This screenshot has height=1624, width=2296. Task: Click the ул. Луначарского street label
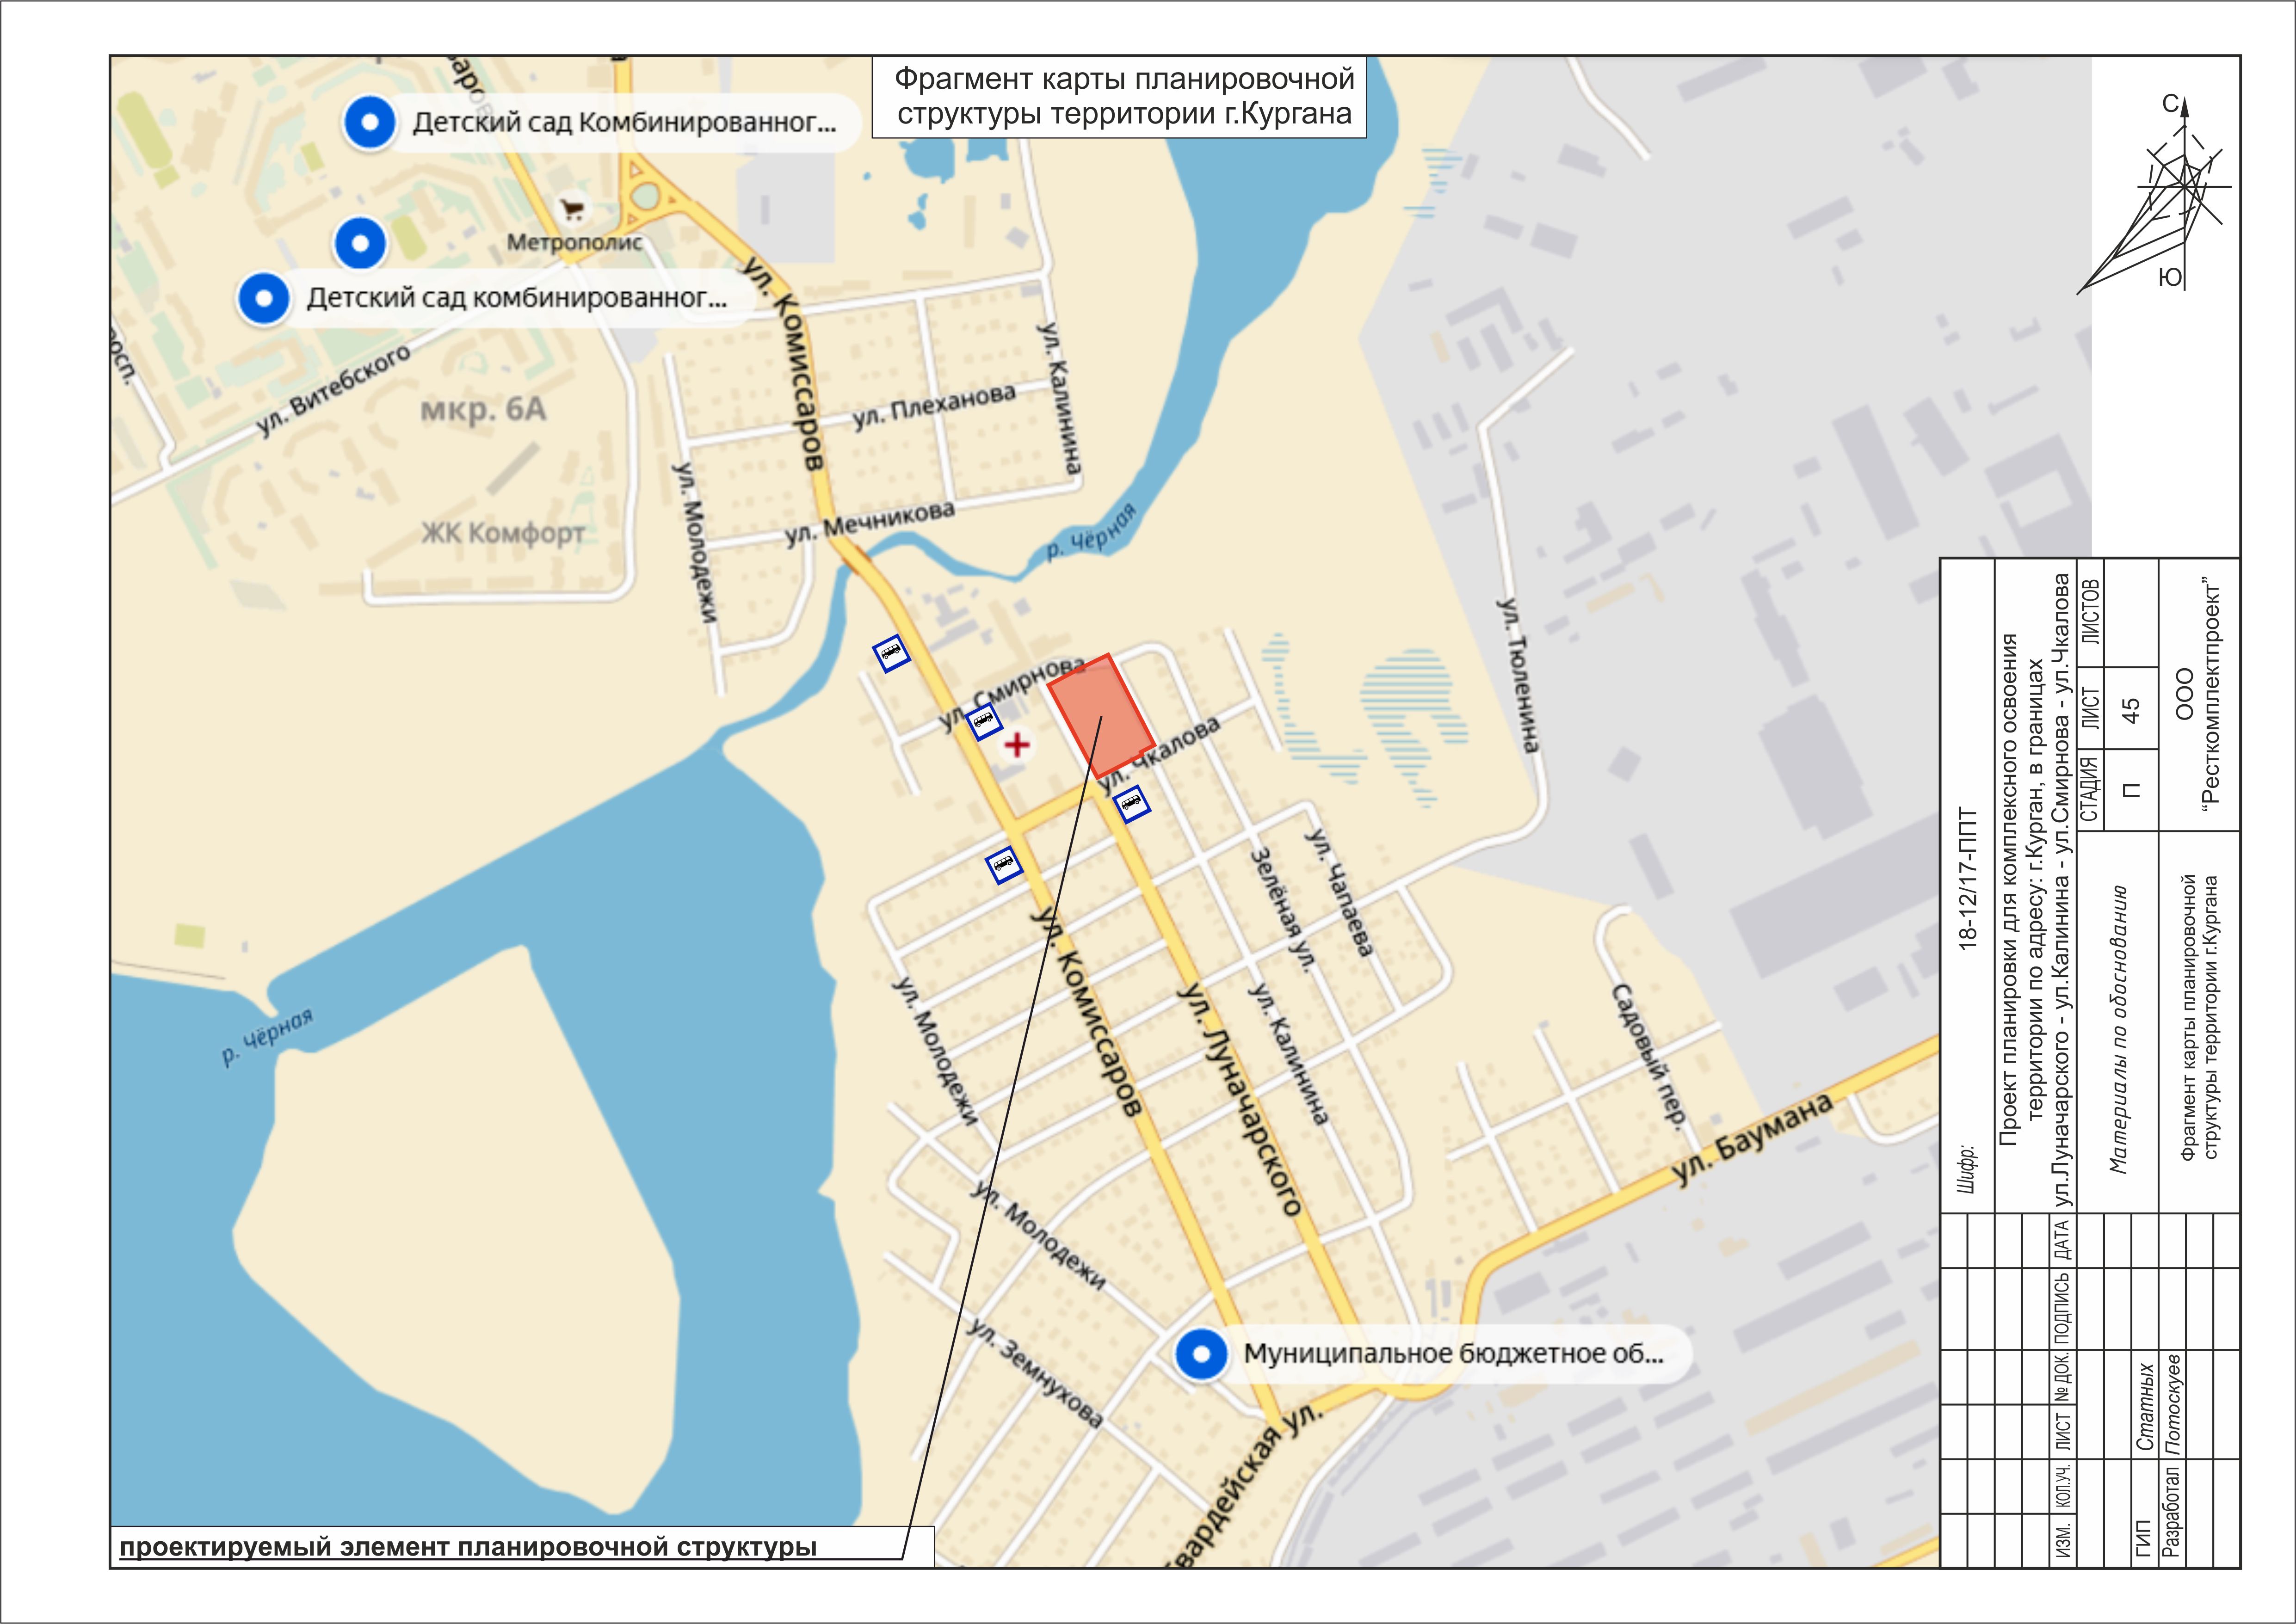click(x=1241, y=1098)
